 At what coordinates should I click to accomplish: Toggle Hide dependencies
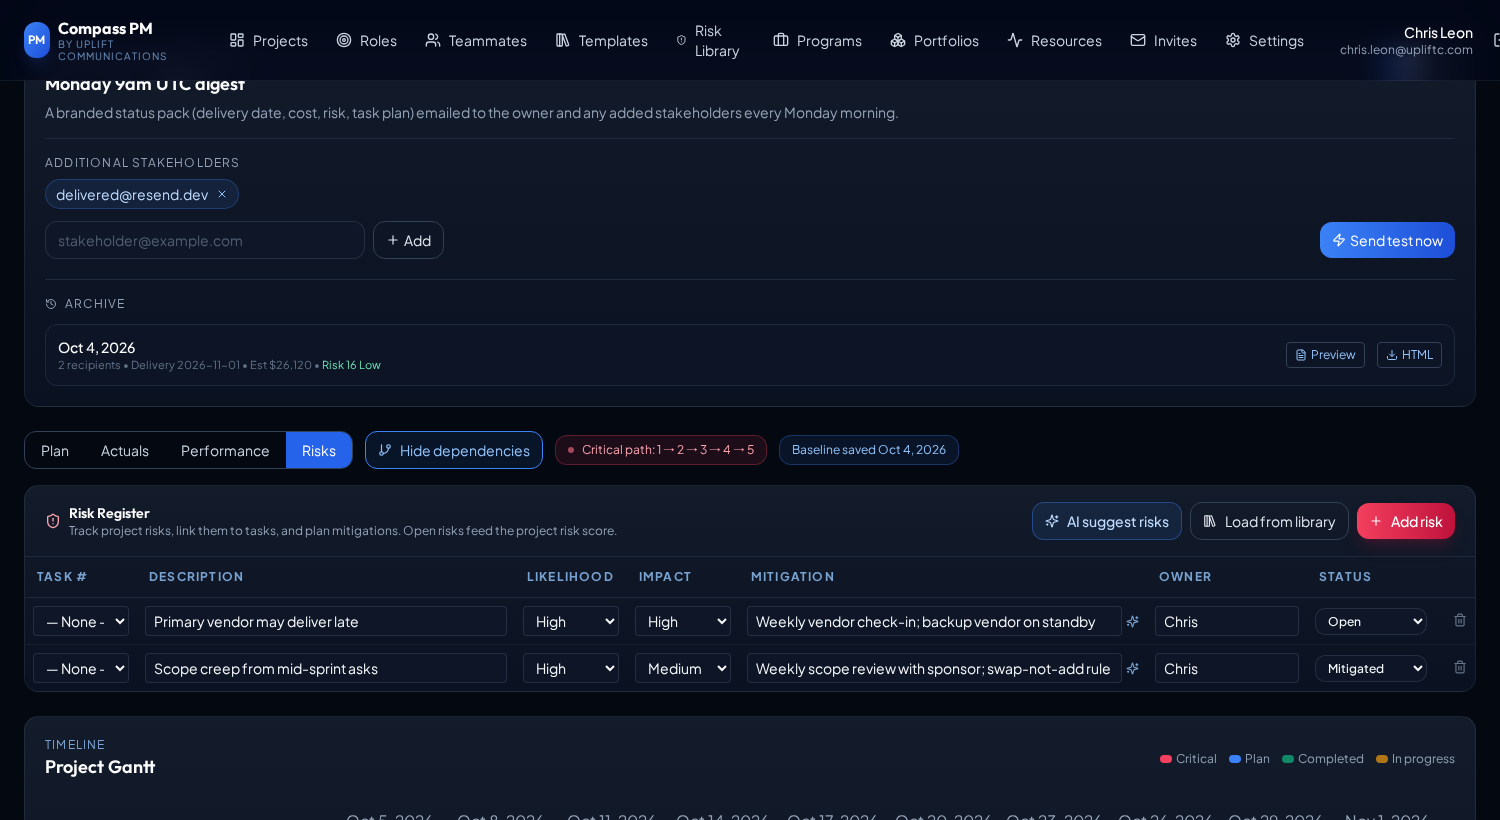coord(454,450)
